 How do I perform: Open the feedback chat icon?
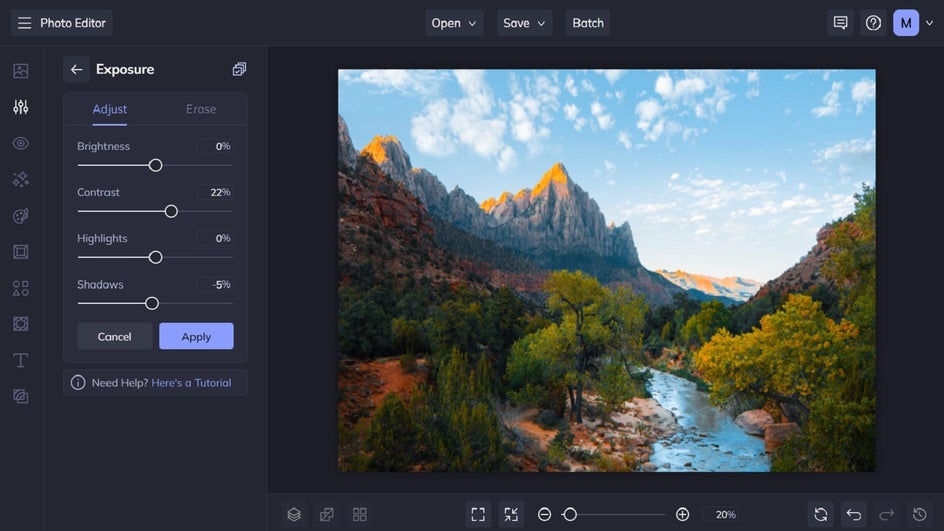pyautogui.click(x=840, y=23)
